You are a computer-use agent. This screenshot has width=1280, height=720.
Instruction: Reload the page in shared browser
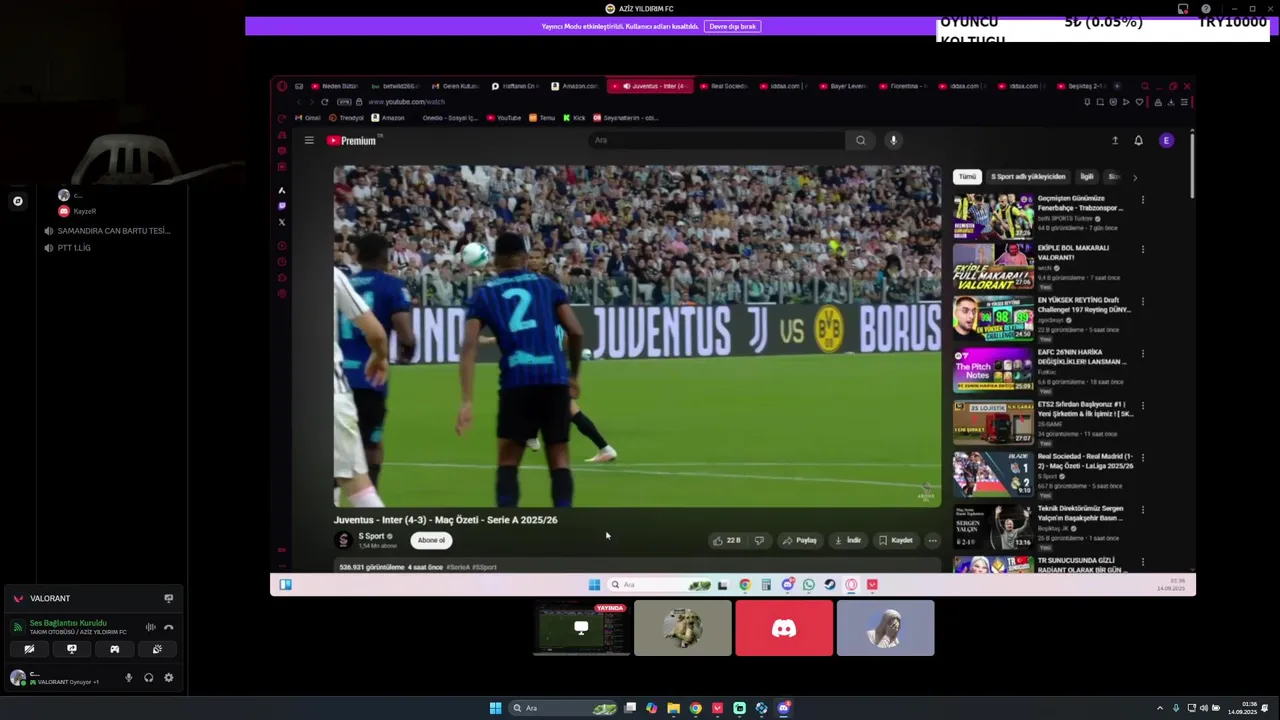324,102
